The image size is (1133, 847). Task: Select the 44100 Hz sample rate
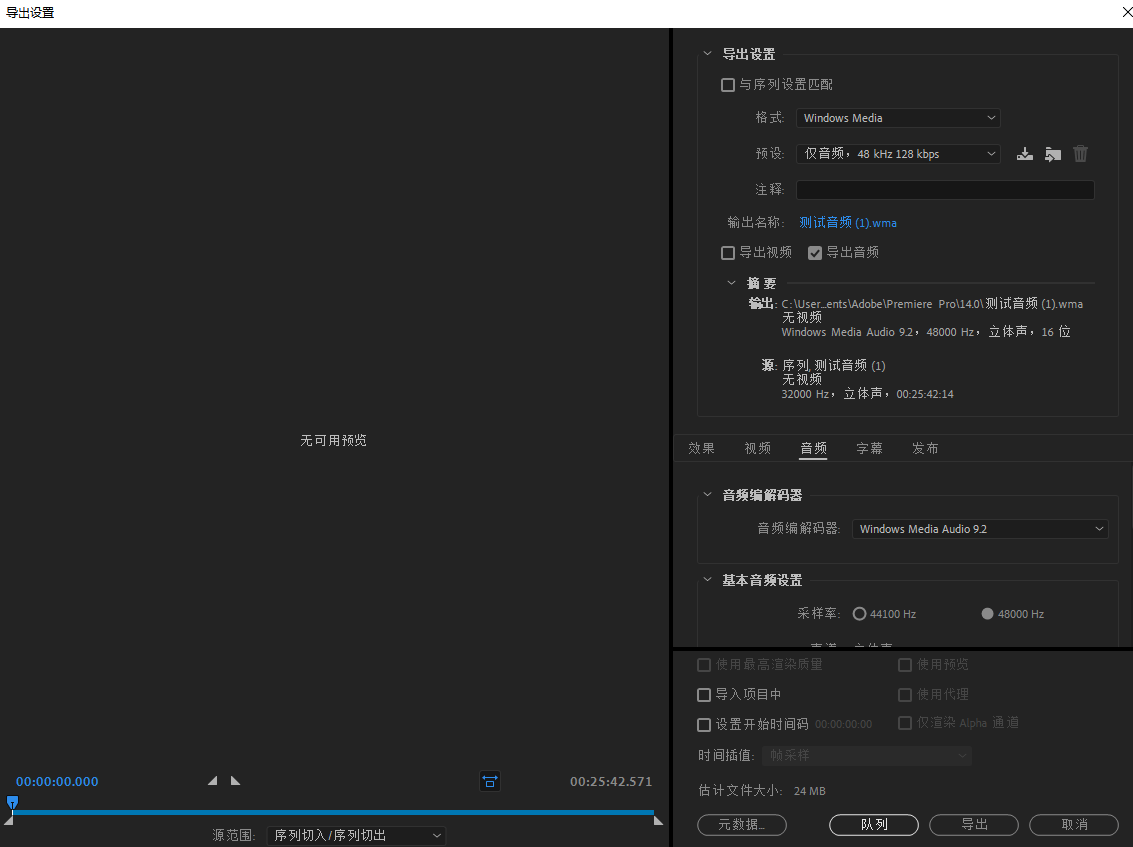pos(859,614)
